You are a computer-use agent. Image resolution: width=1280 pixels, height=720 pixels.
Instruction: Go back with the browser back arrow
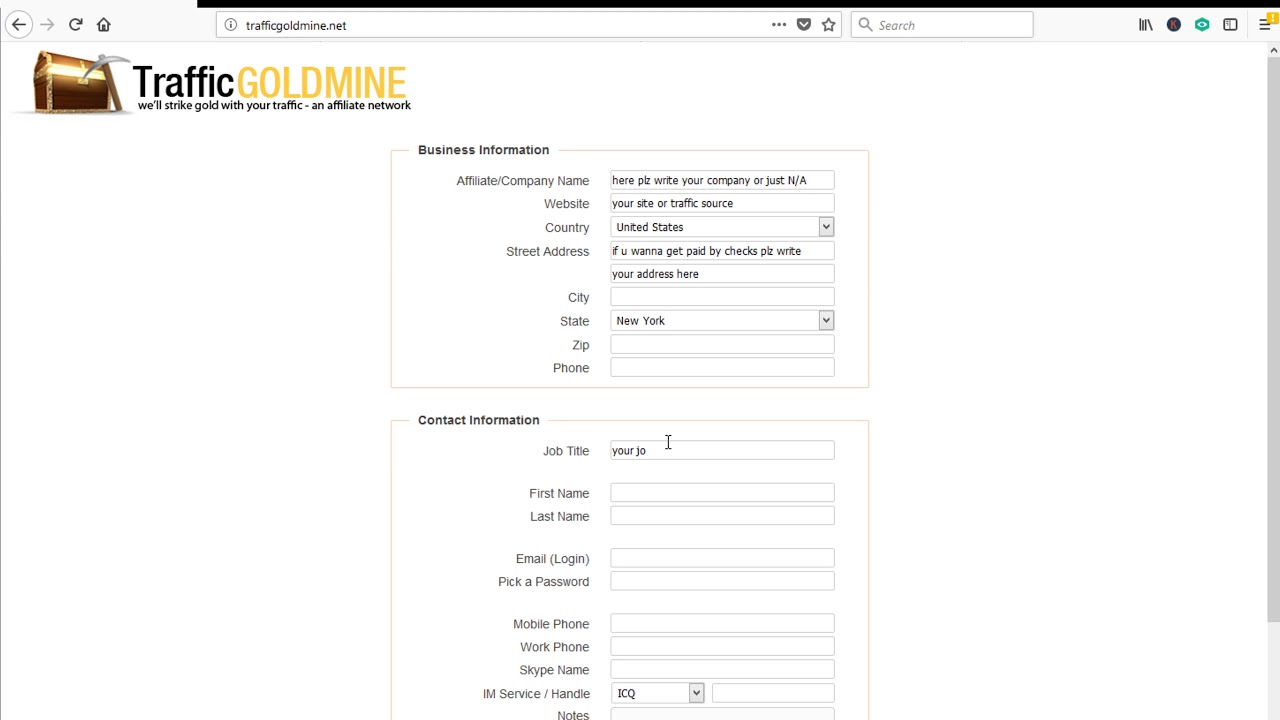[19, 25]
